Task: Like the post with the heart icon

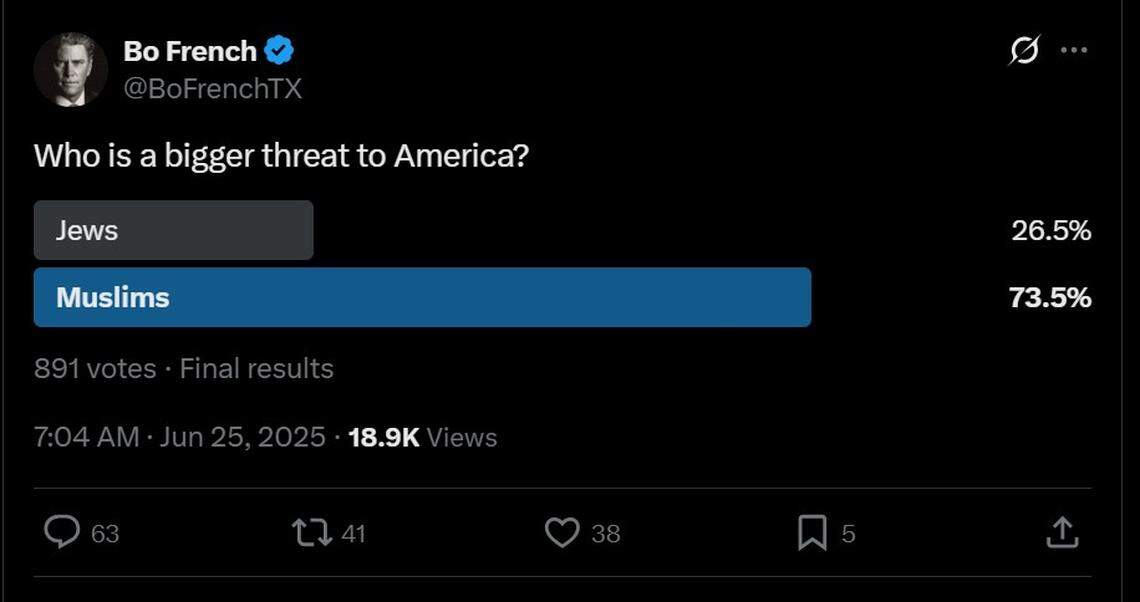Action: (562, 533)
